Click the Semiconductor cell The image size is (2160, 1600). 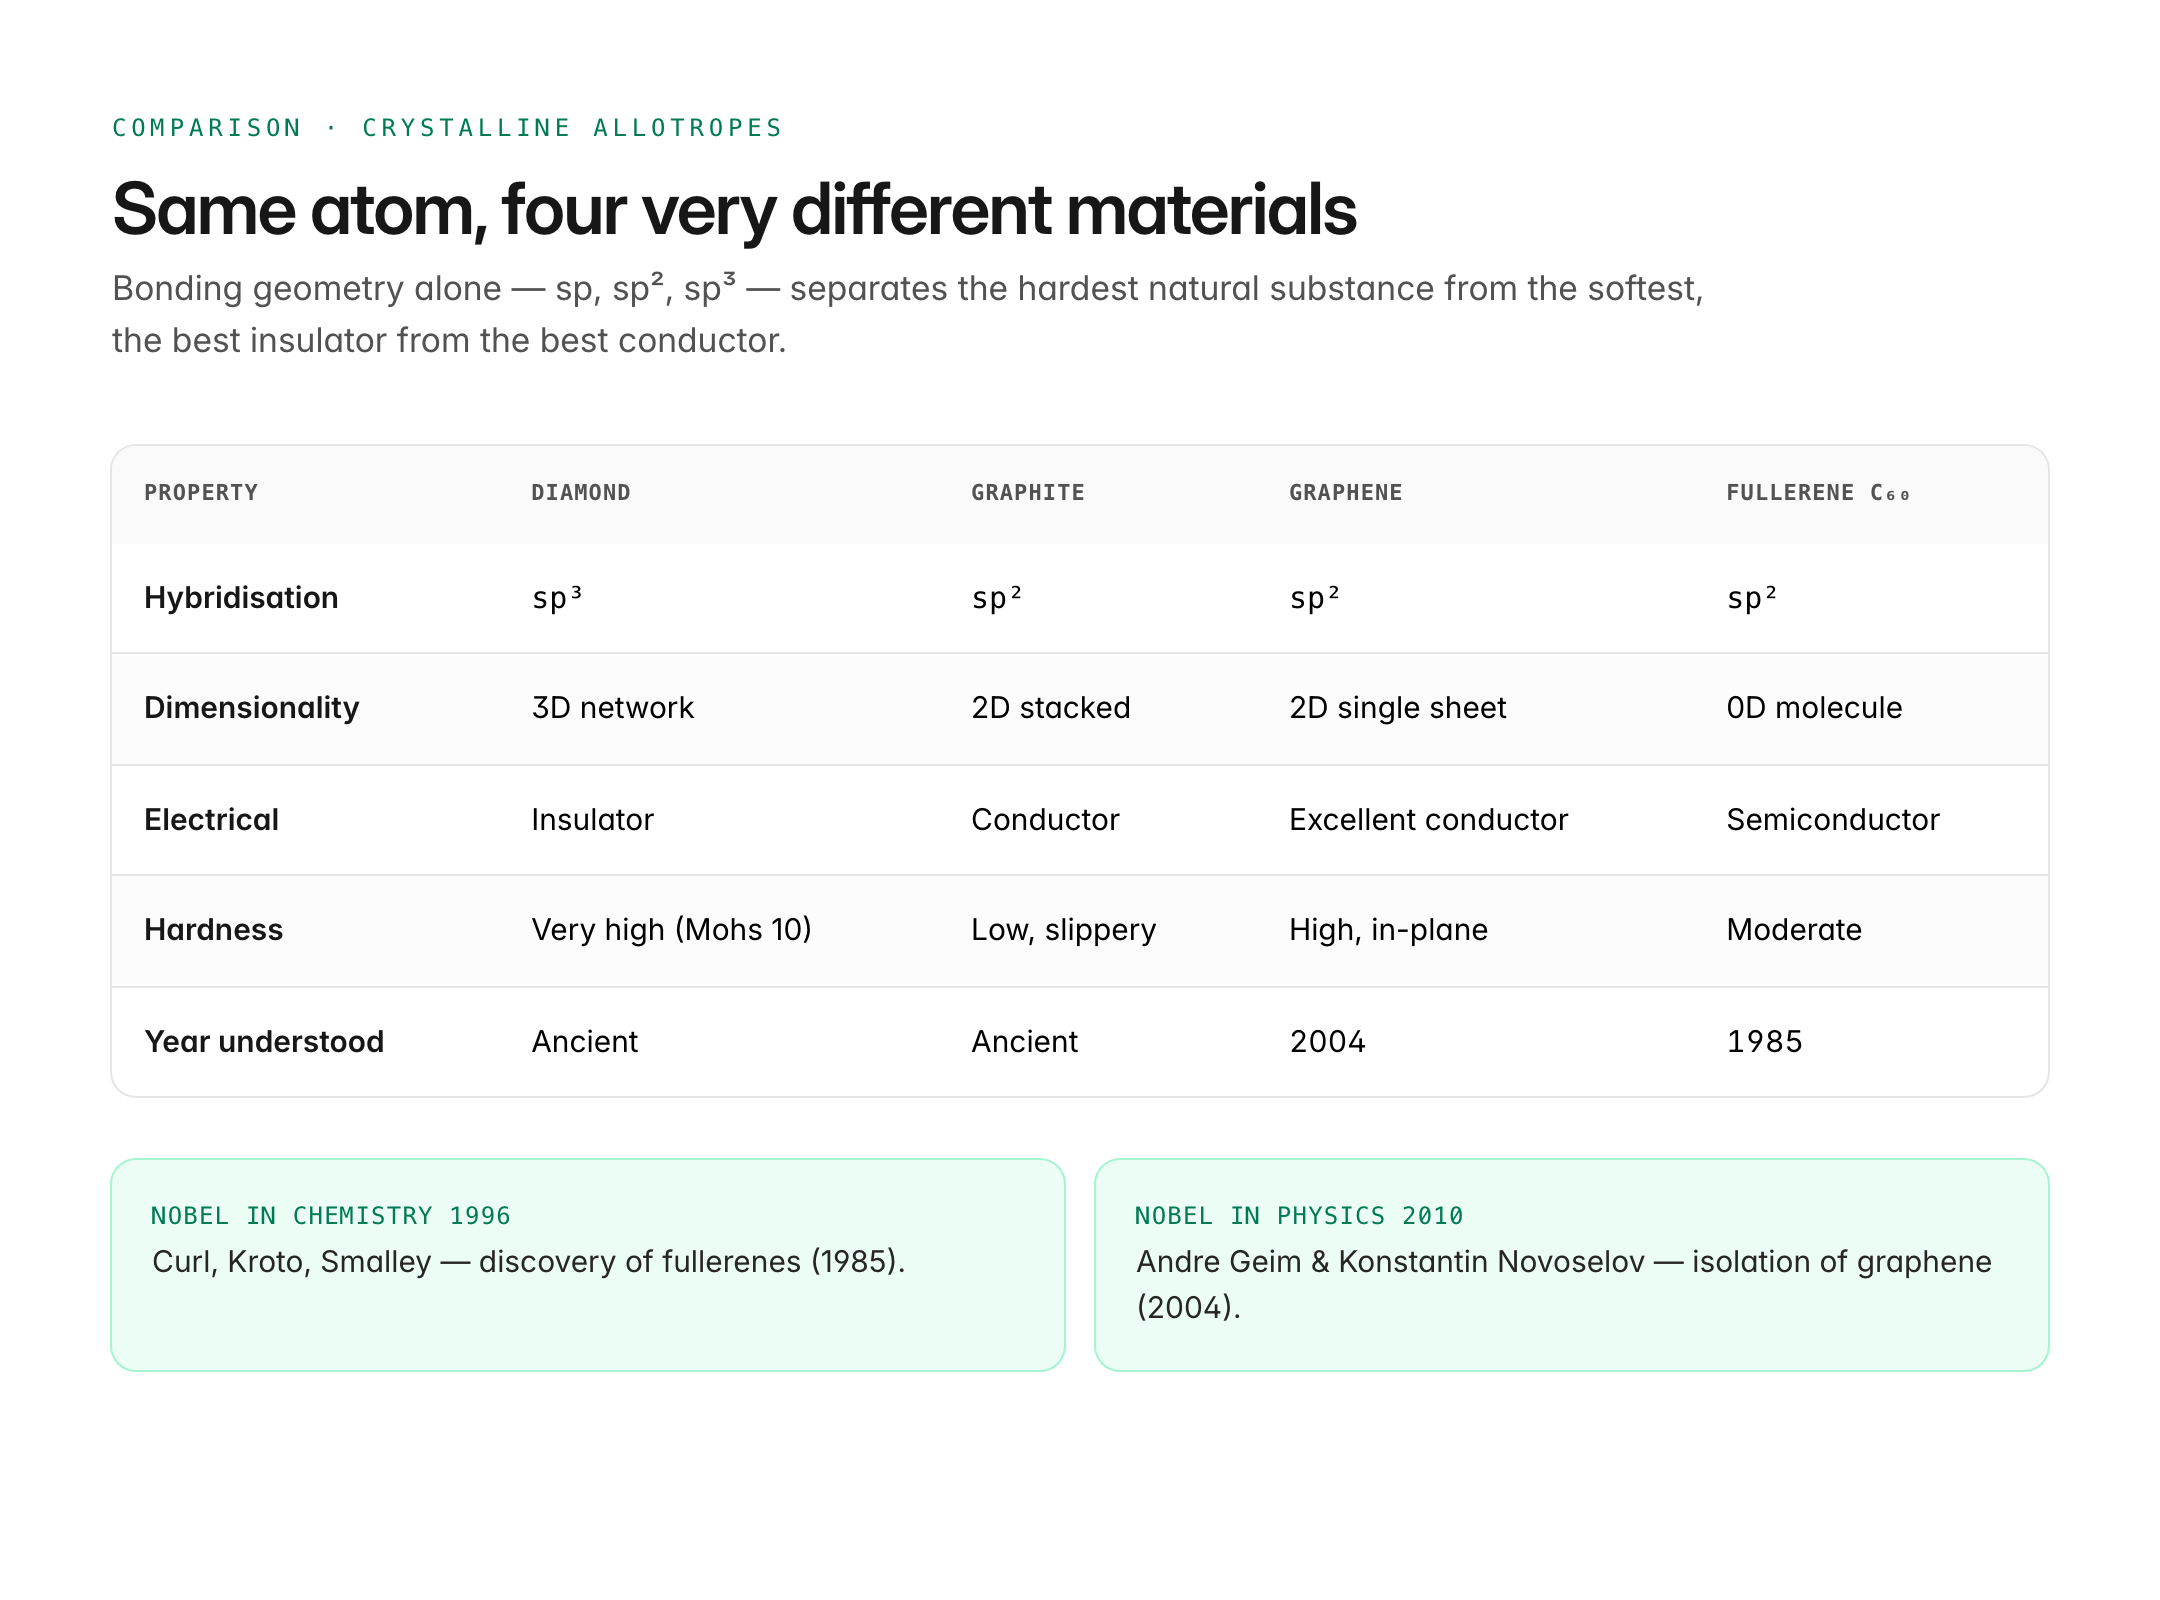pos(1832,820)
